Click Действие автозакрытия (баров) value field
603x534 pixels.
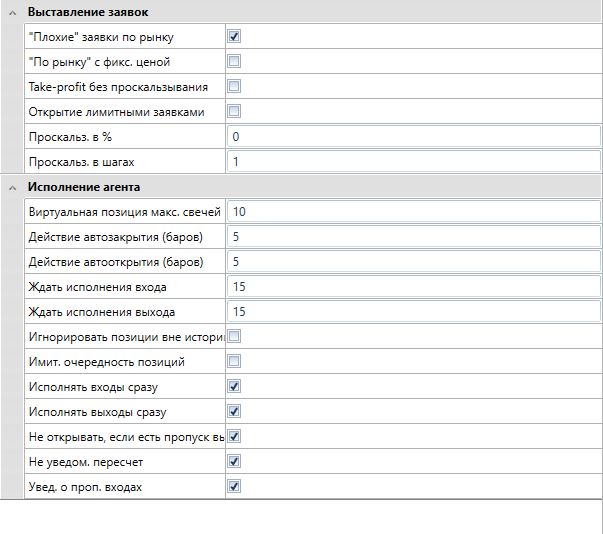pyautogui.click(x=412, y=238)
